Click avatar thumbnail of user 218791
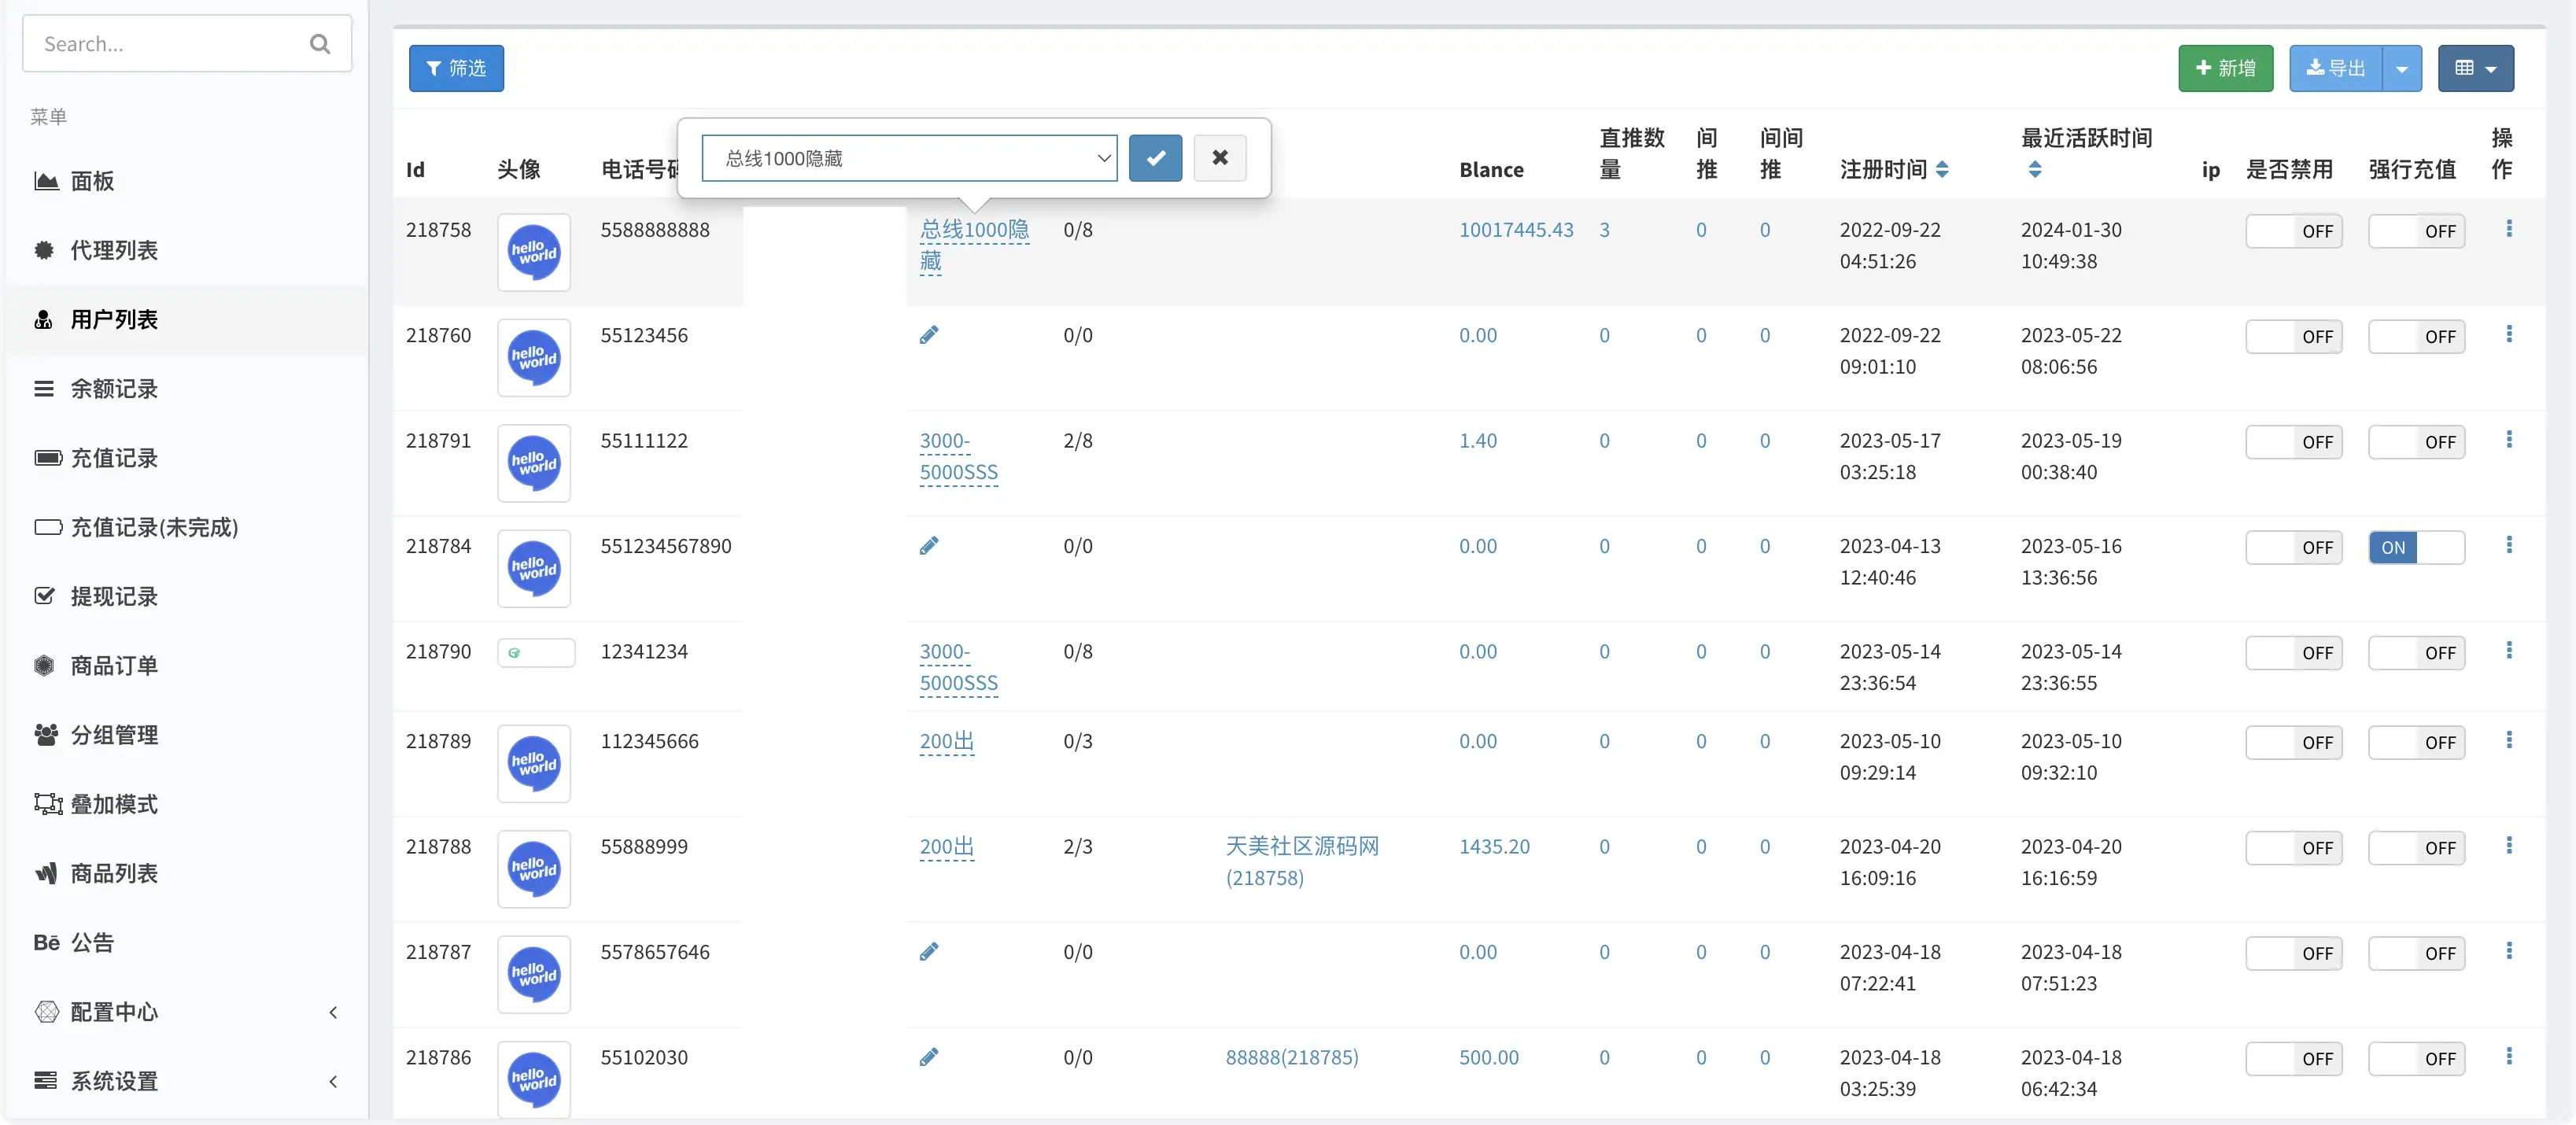The height and width of the screenshot is (1125, 2576). pyautogui.click(x=534, y=463)
